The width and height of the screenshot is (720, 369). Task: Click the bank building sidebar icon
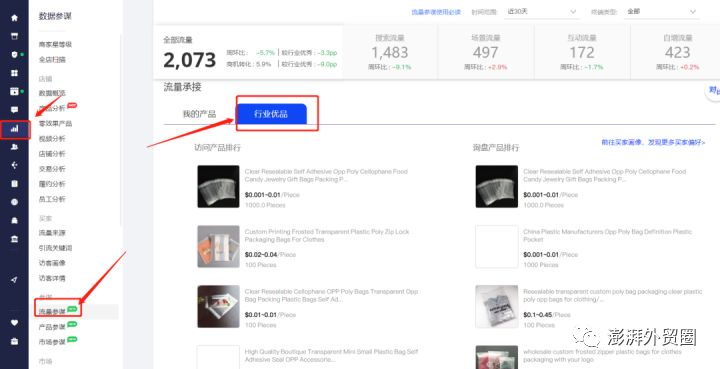coord(14,239)
